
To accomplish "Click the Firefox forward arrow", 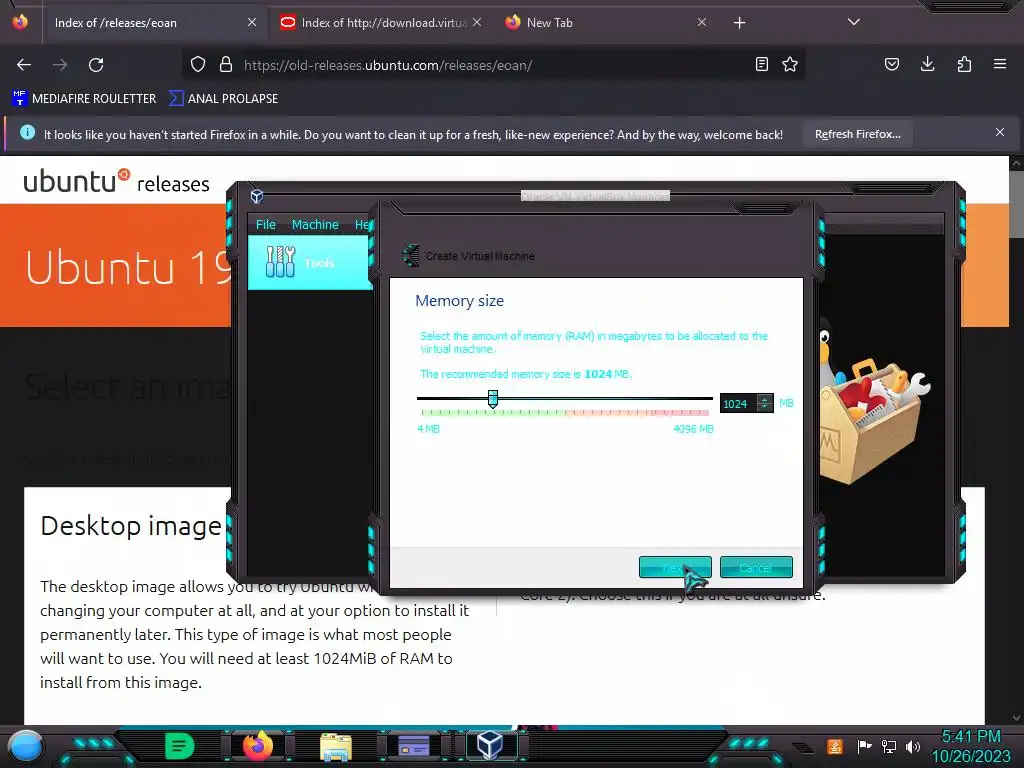I will coord(60,65).
